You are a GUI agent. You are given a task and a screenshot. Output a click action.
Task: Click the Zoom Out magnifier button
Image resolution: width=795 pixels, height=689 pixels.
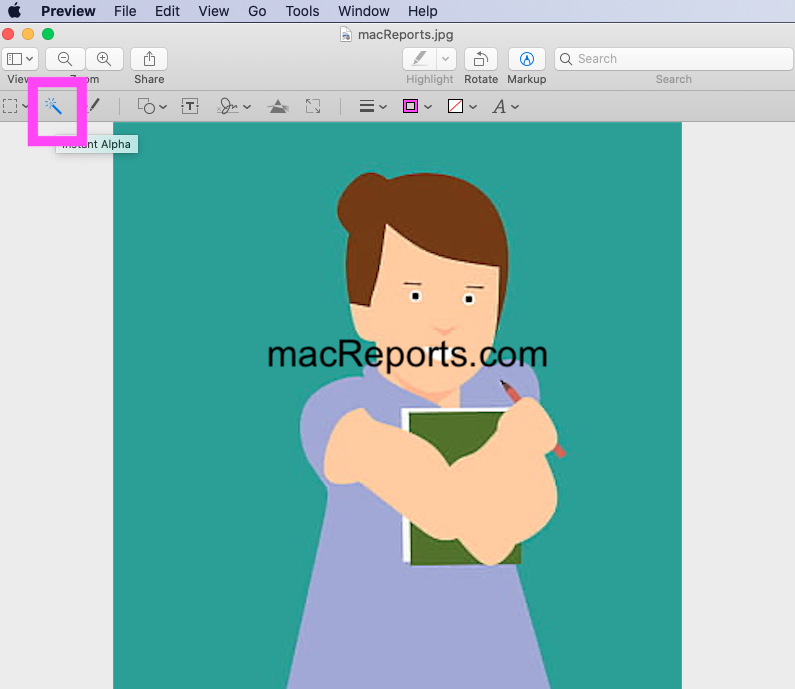[65, 59]
